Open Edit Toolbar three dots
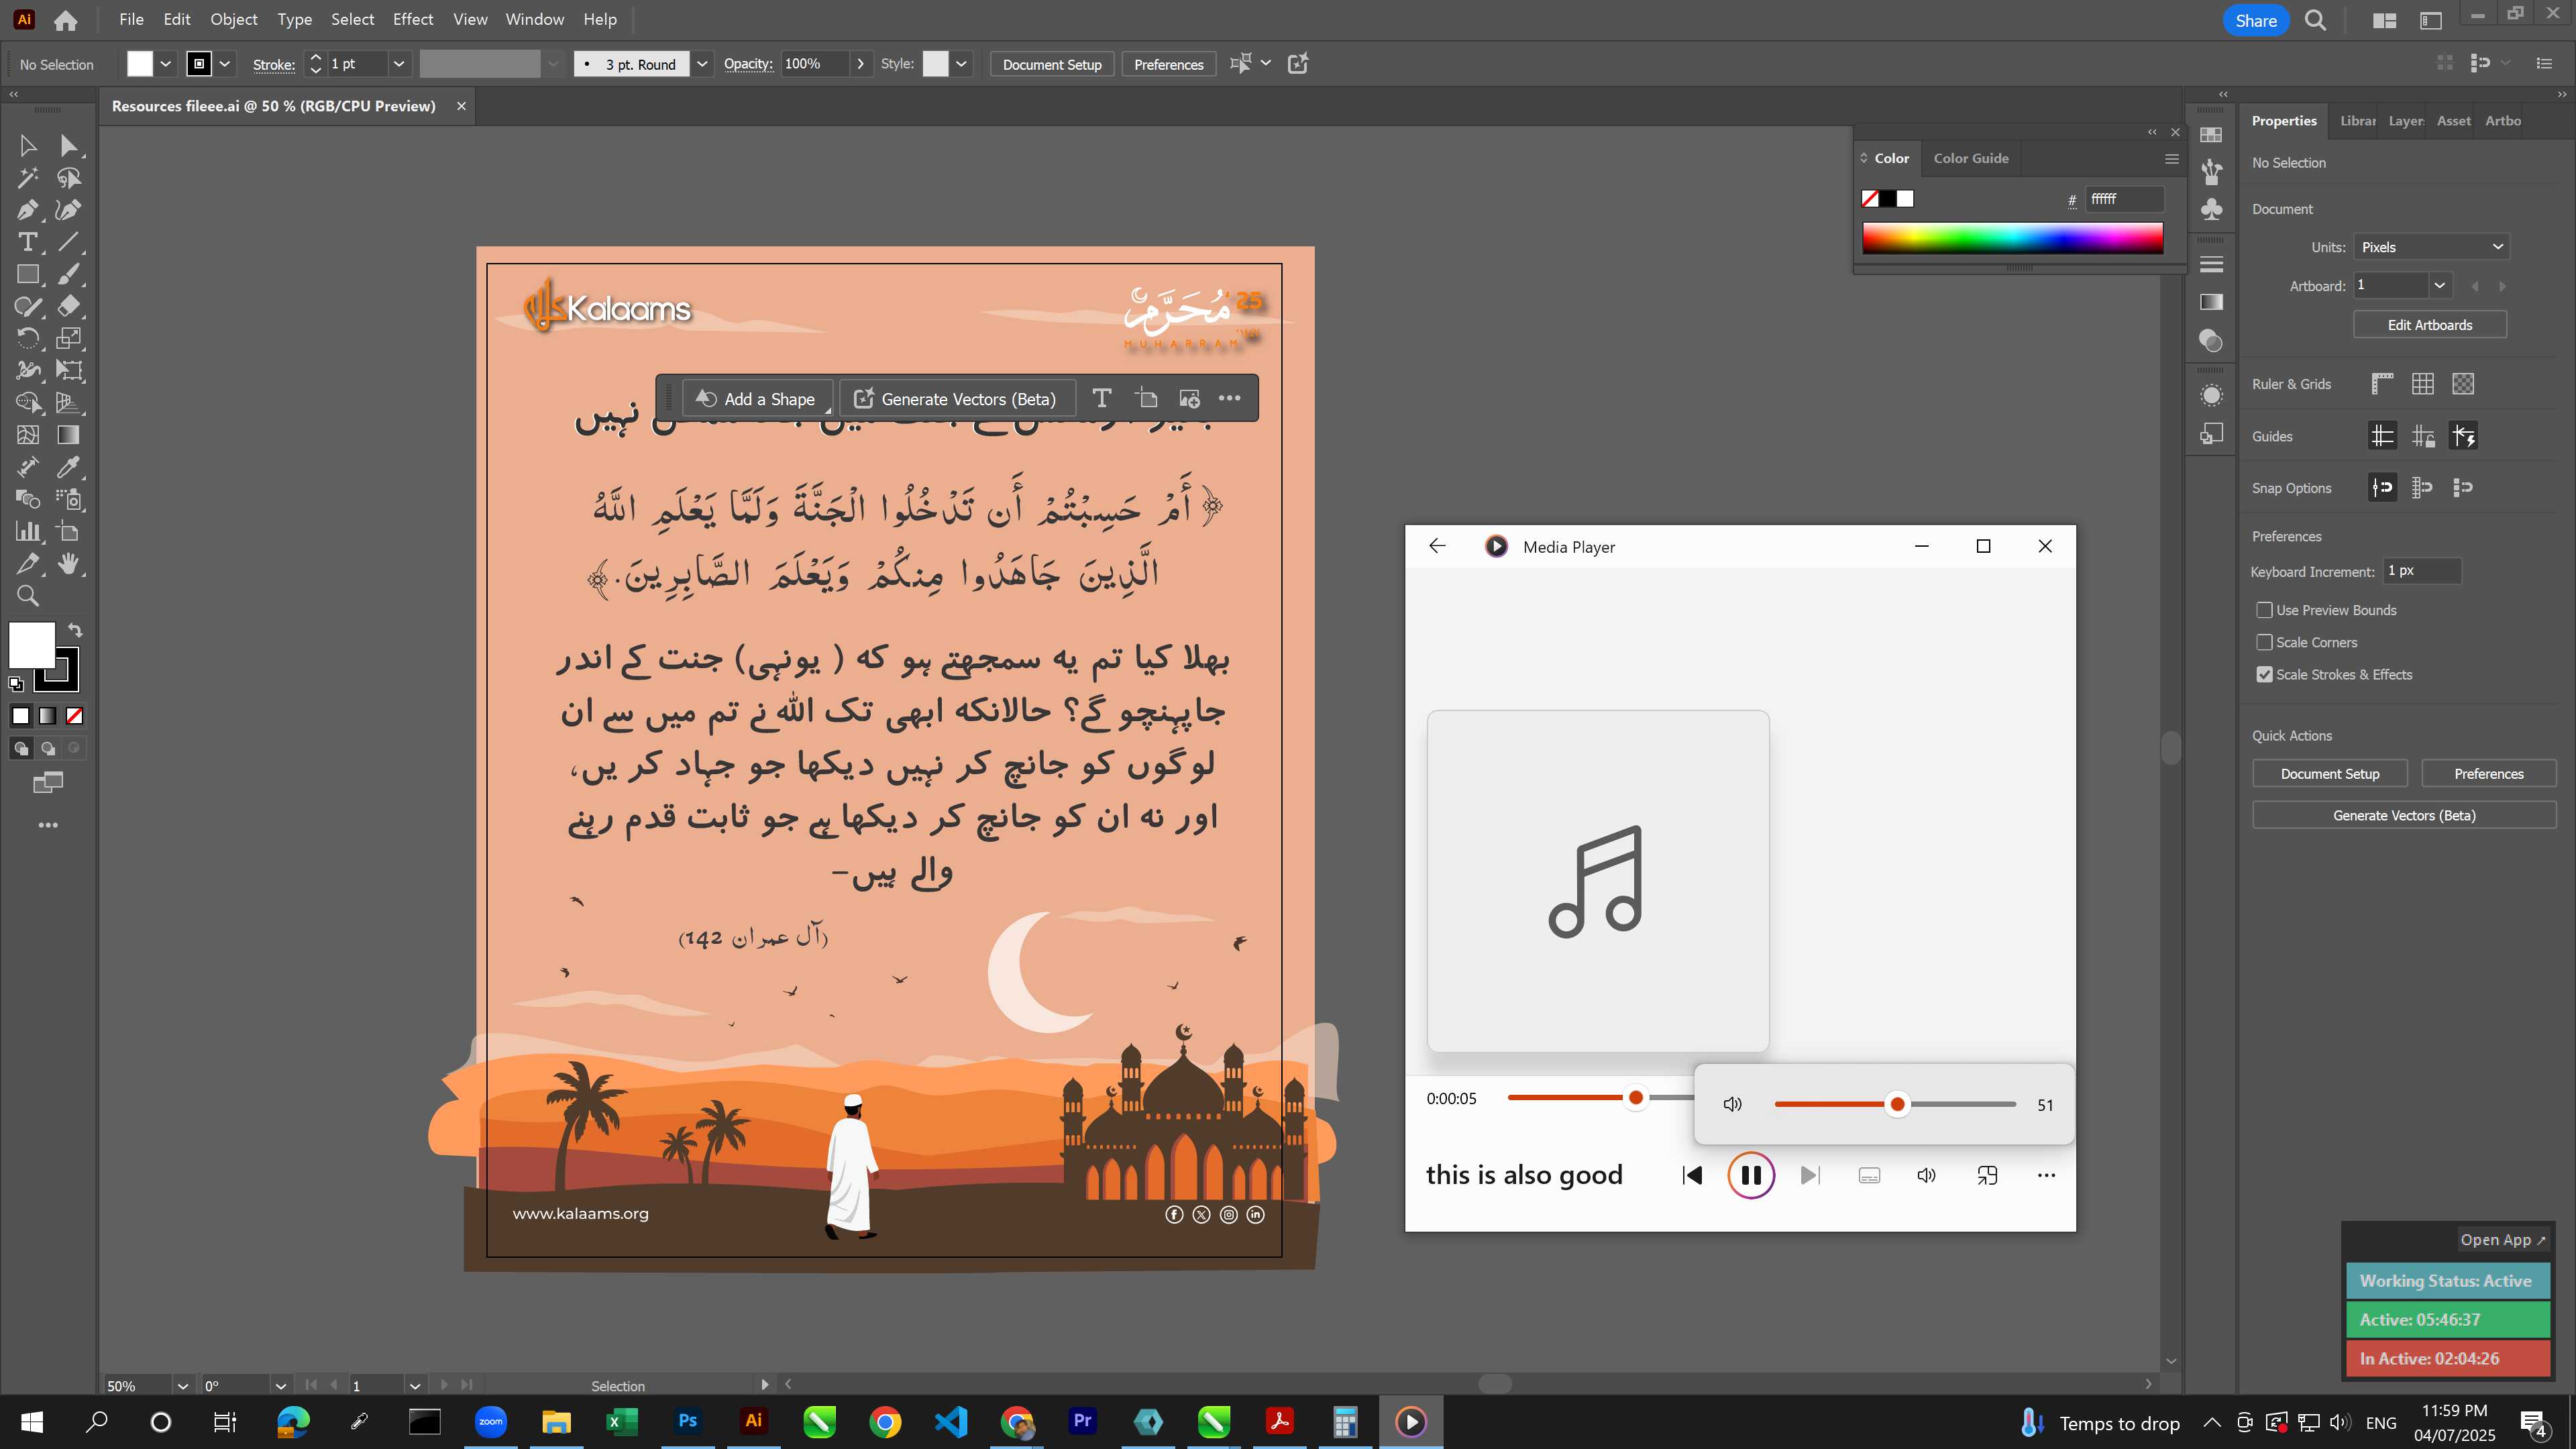The height and width of the screenshot is (1449, 2576). pos(48,825)
